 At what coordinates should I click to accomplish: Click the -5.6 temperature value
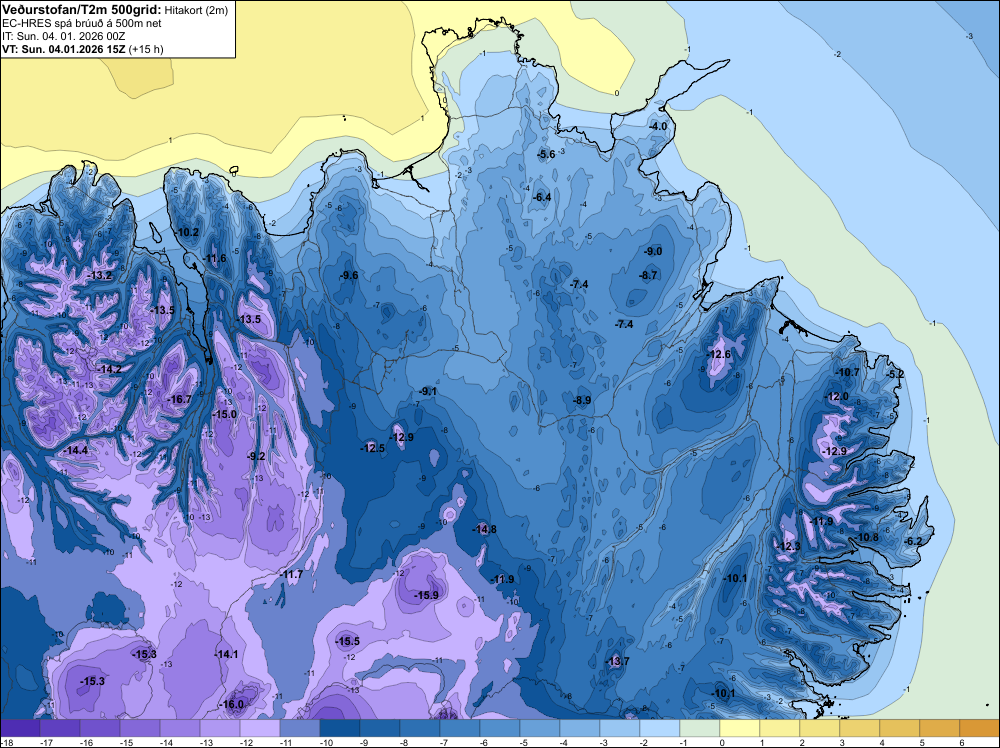tap(546, 154)
